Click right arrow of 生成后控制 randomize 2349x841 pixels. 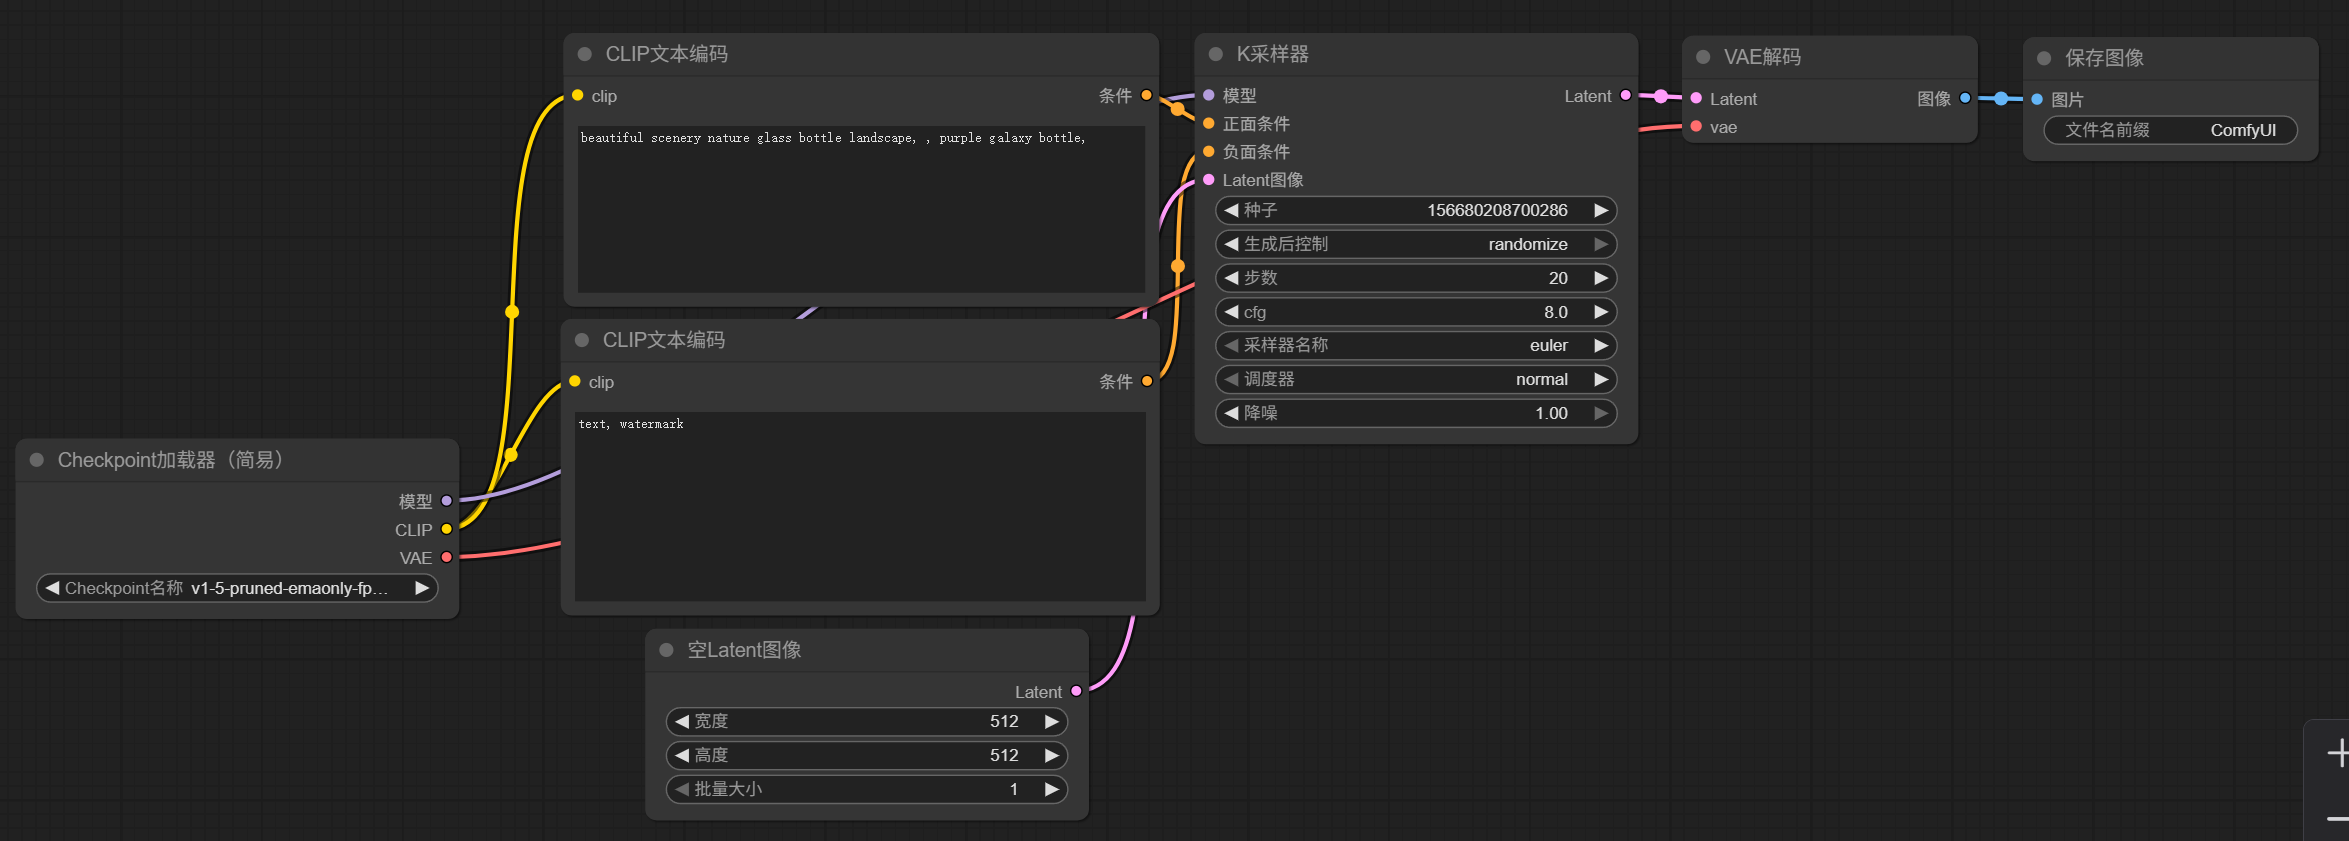pos(1600,244)
